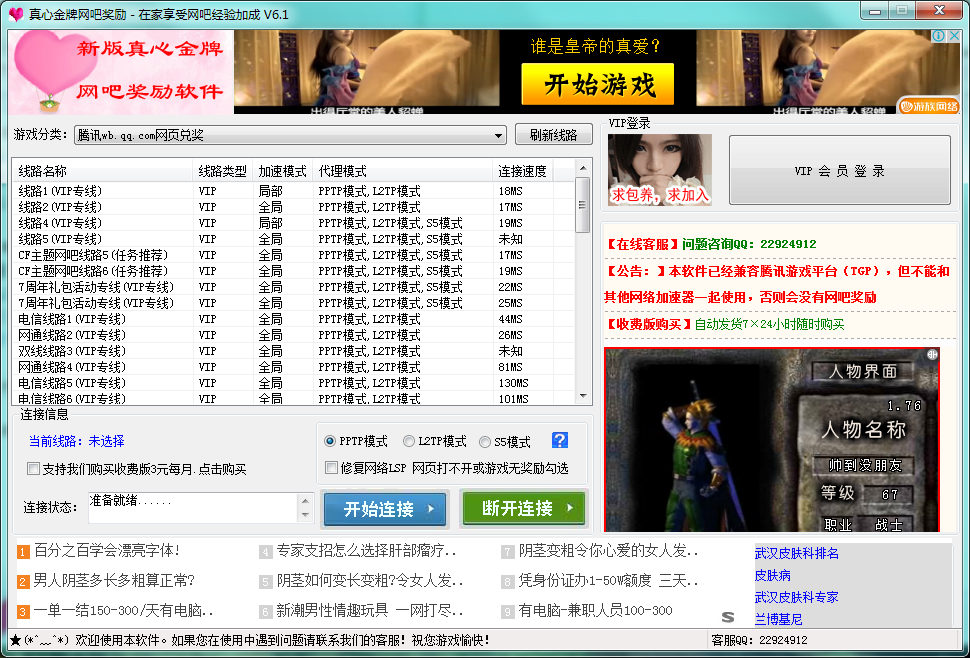Select row CF主题网吧线路6(任务推荐)
The width and height of the screenshot is (970, 658).
click(293, 271)
